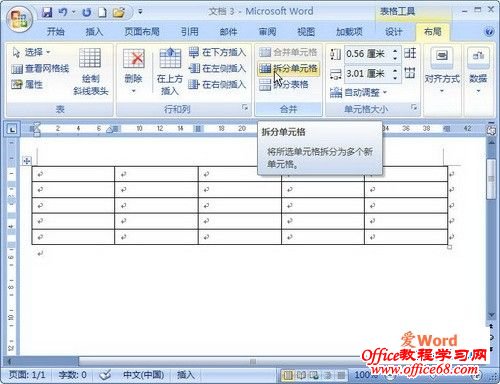Open 邮件 tab
The width and height of the screenshot is (500, 384).
(x=228, y=32)
